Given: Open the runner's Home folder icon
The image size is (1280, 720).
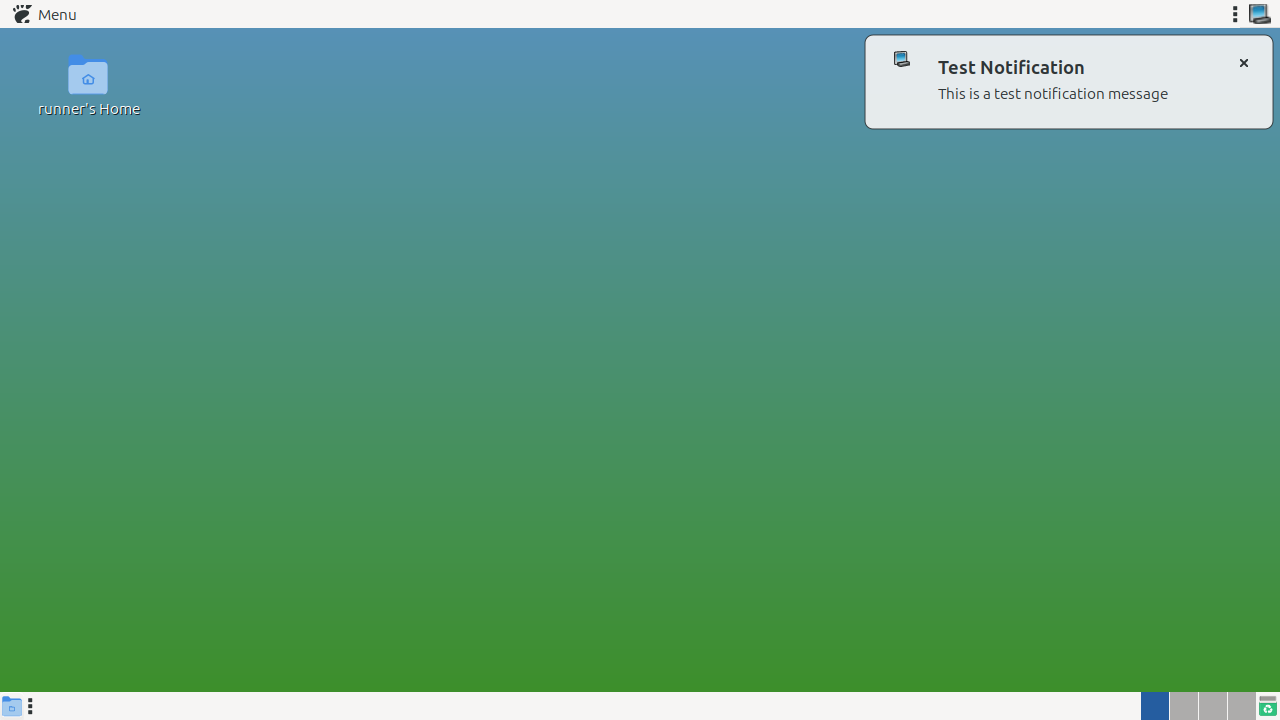Looking at the screenshot, I should tap(88, 75).
